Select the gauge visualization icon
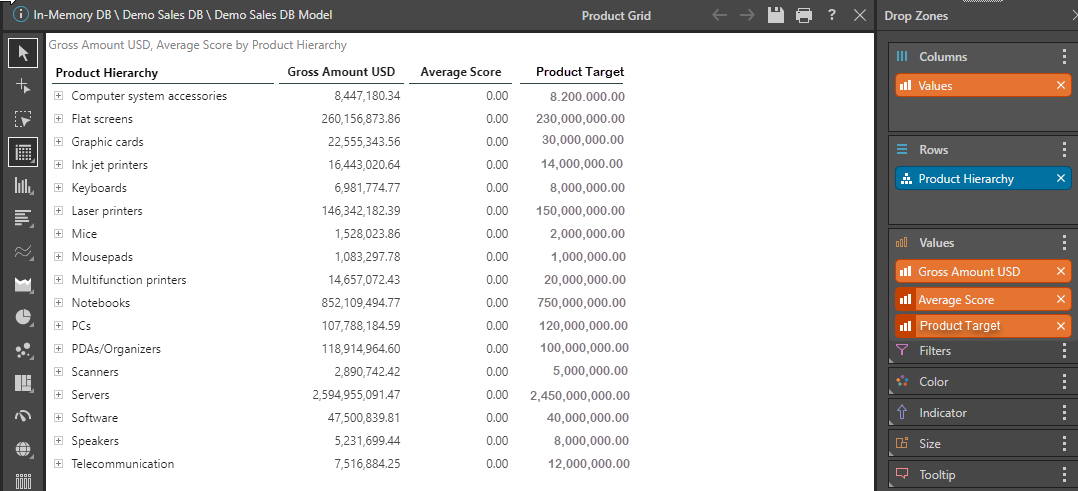 [x=23, y=417]
